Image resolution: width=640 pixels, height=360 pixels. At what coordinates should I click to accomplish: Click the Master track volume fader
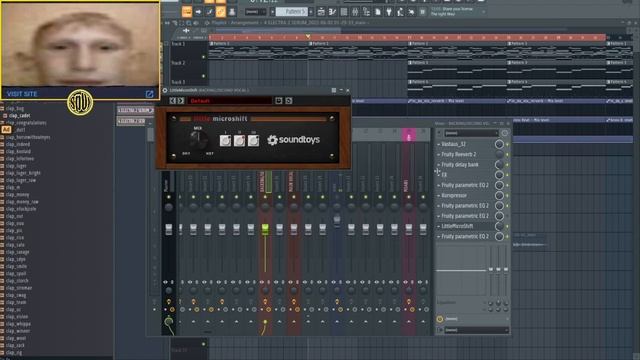(169, 230)
